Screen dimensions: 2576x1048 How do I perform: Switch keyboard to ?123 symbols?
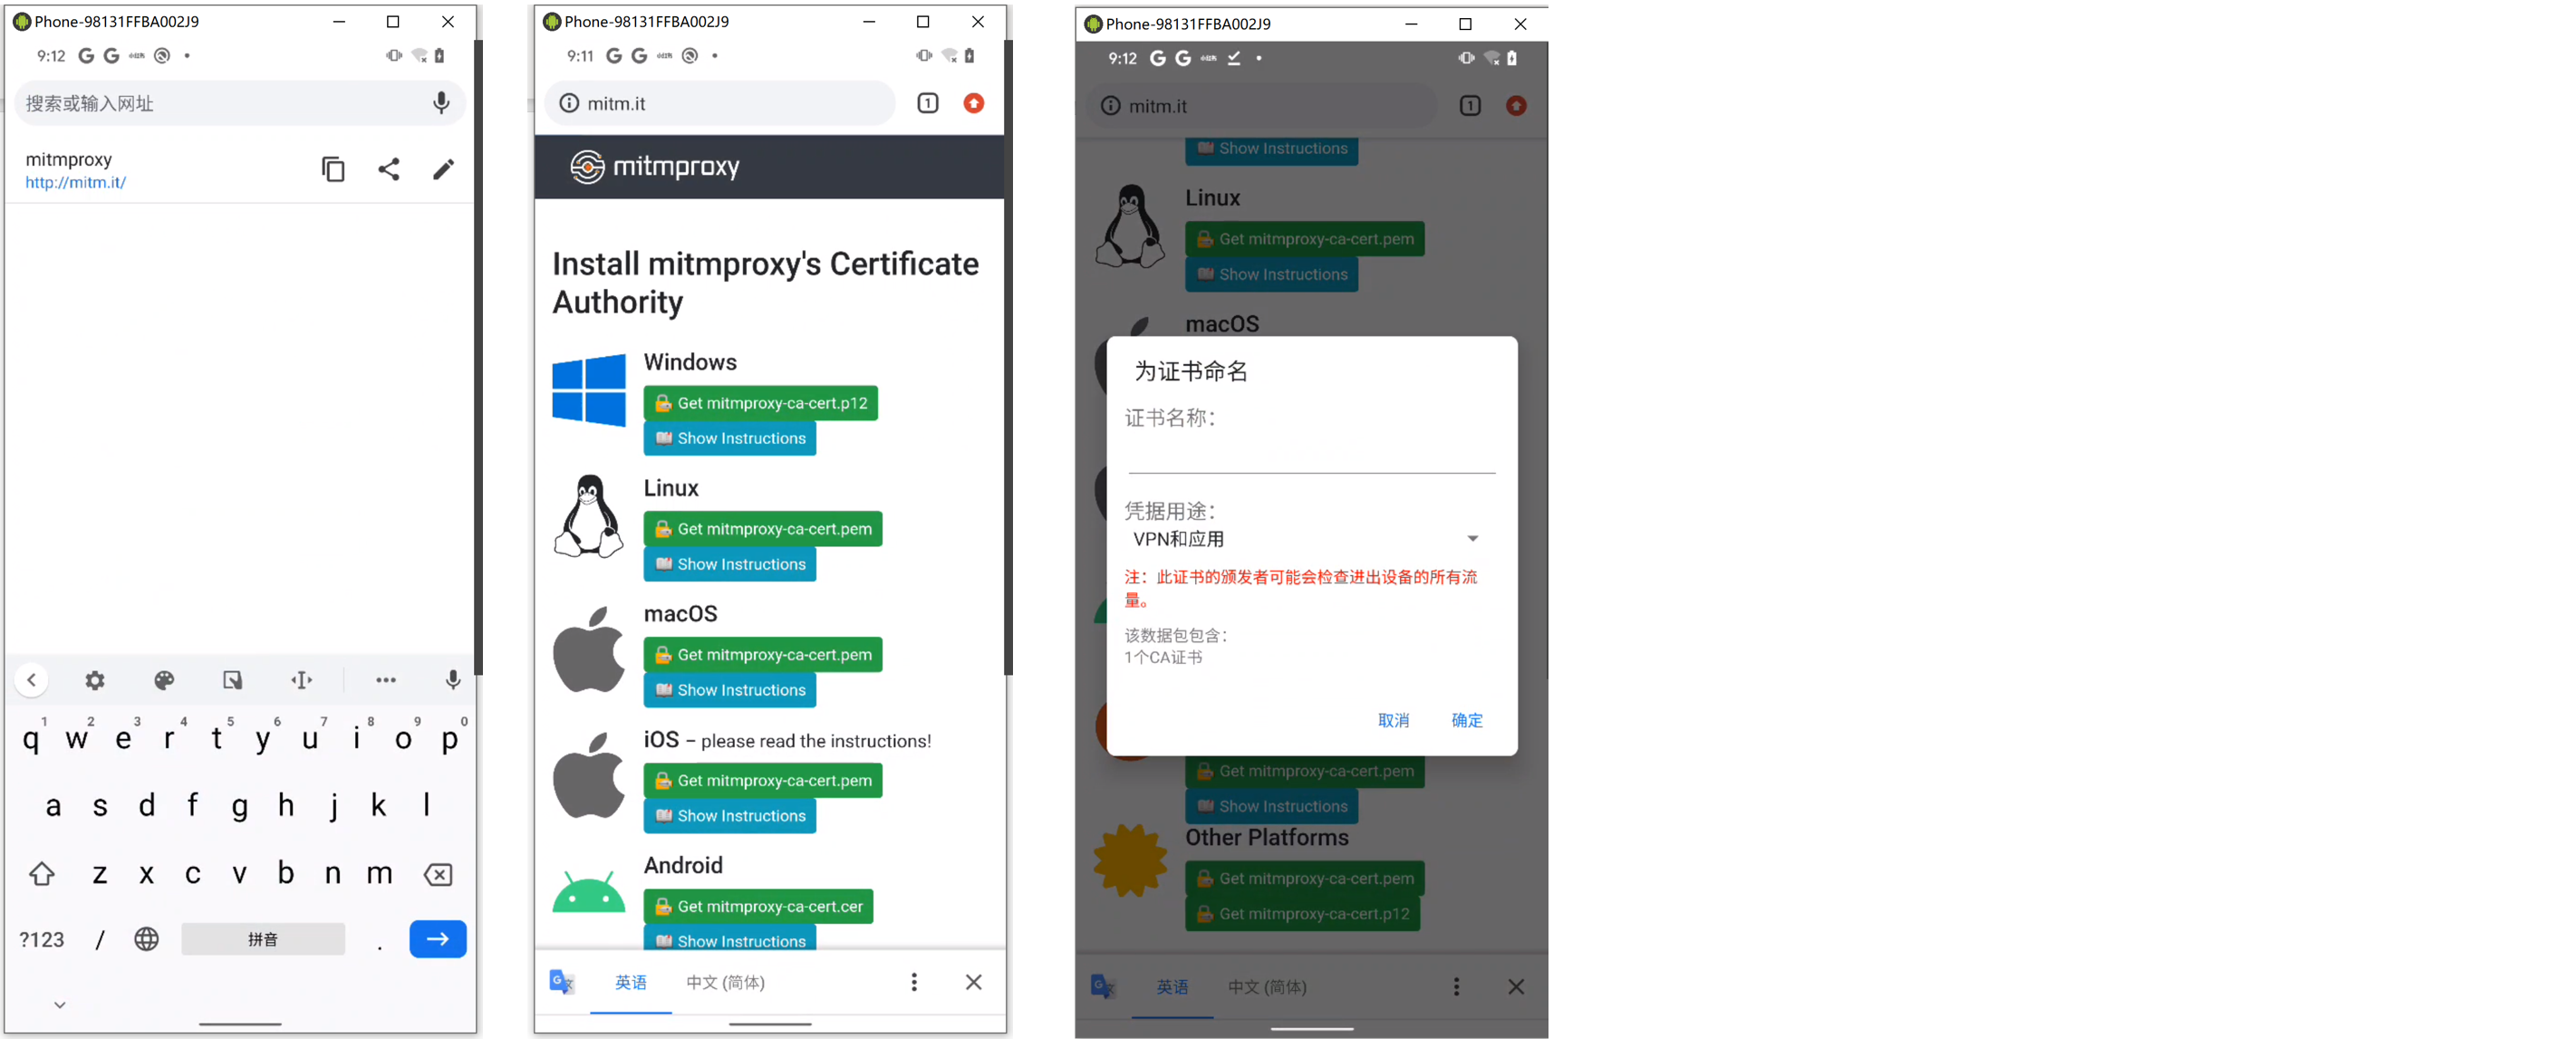pos(42,939)
